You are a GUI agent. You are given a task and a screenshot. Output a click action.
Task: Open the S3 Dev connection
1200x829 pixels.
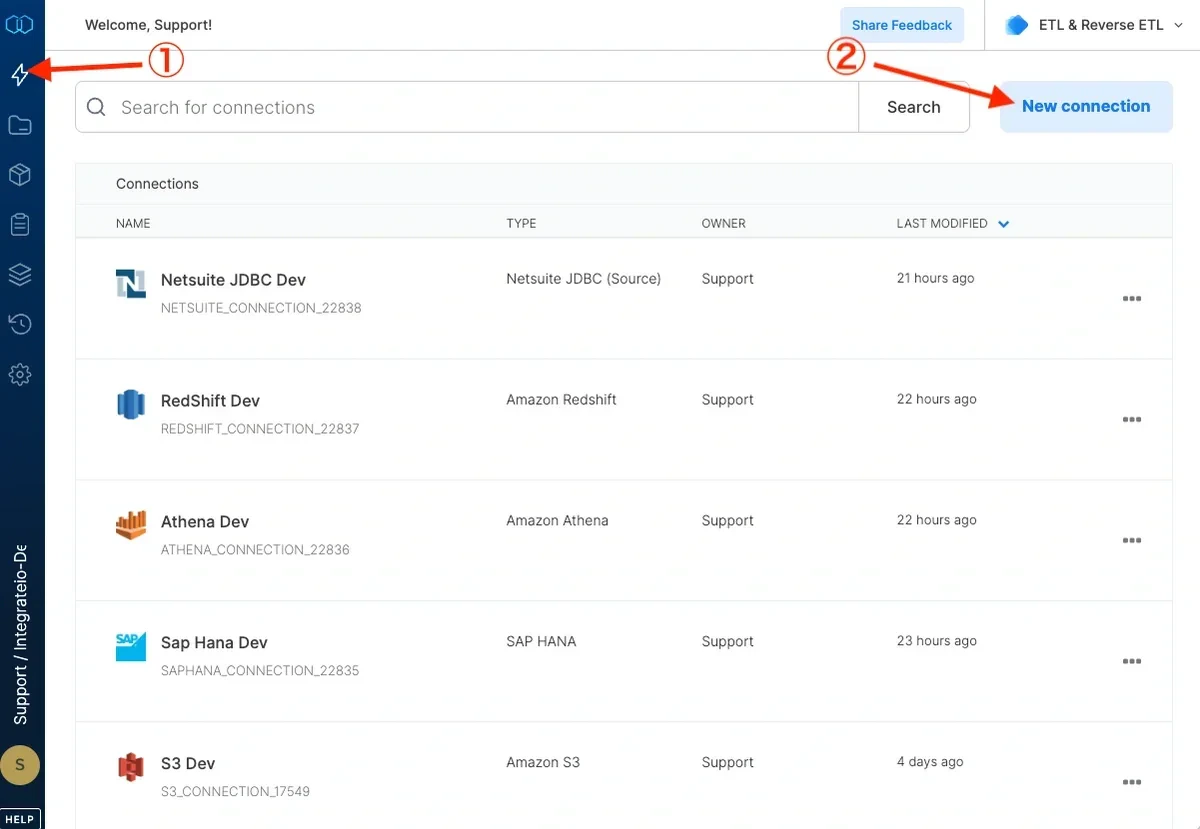tap(188, 764)
